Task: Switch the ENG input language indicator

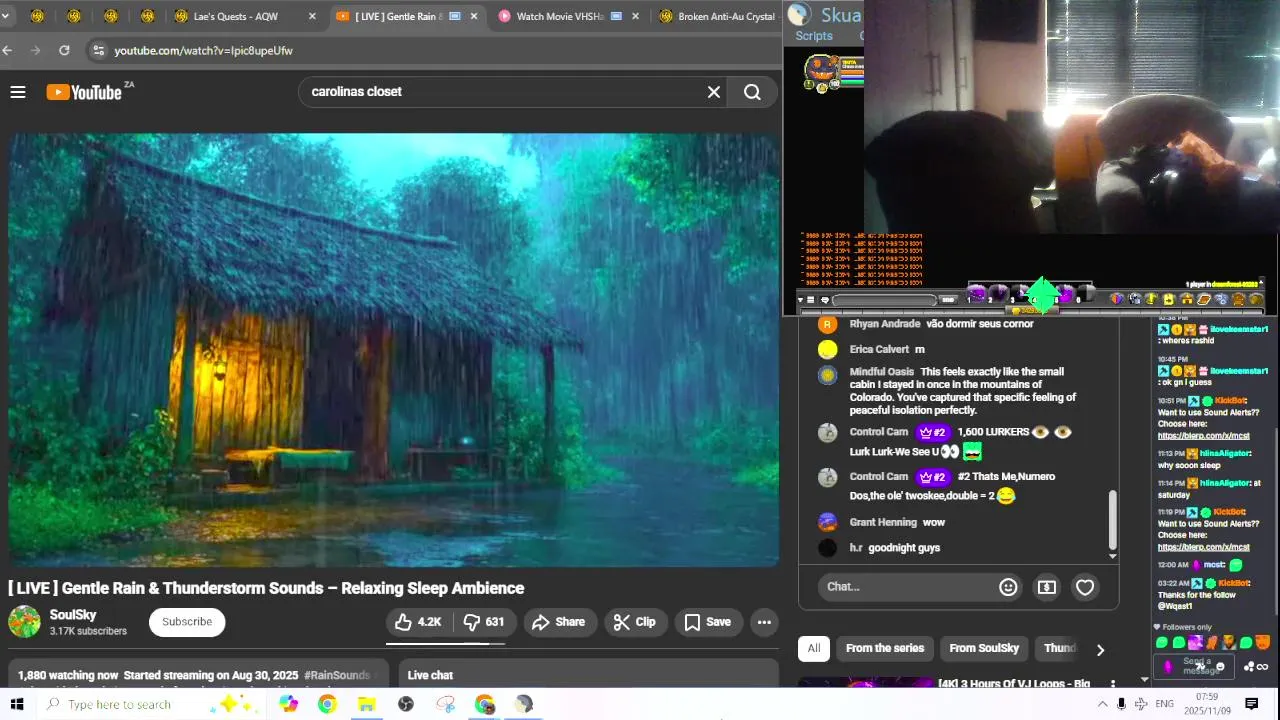Action: [1164, 704]
